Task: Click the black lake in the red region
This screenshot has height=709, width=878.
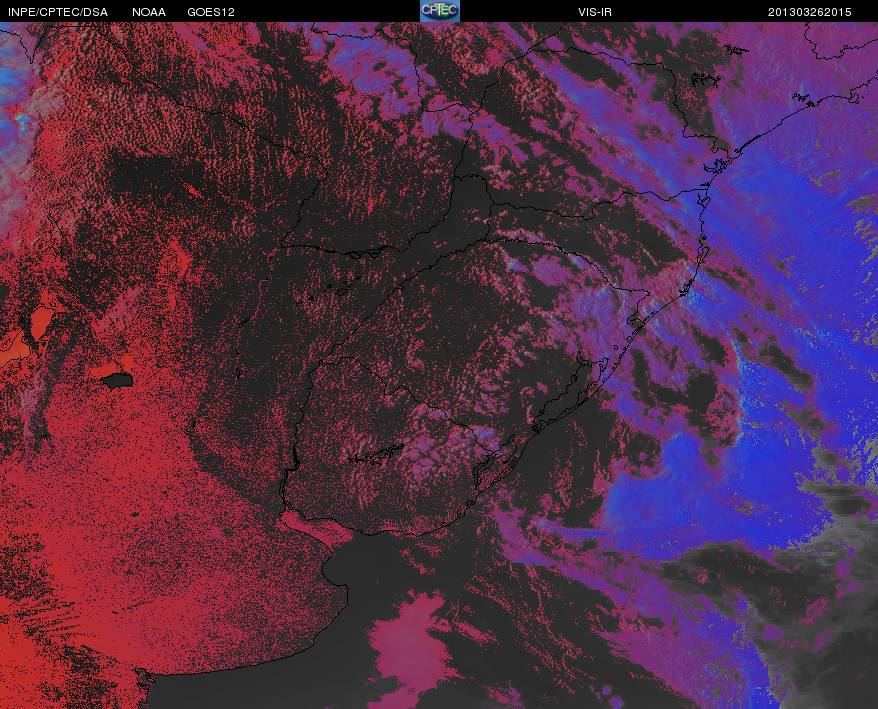Action: tap(117, 381)
